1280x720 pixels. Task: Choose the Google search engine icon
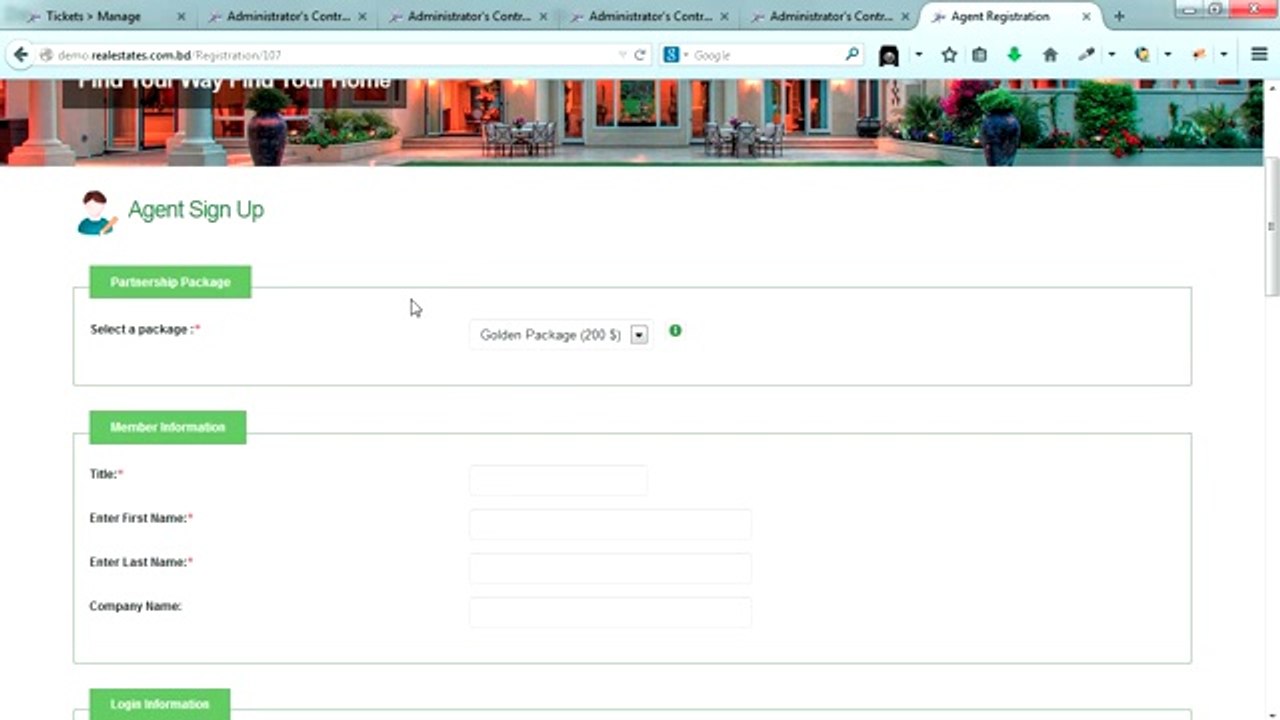[x=671, y=55]
